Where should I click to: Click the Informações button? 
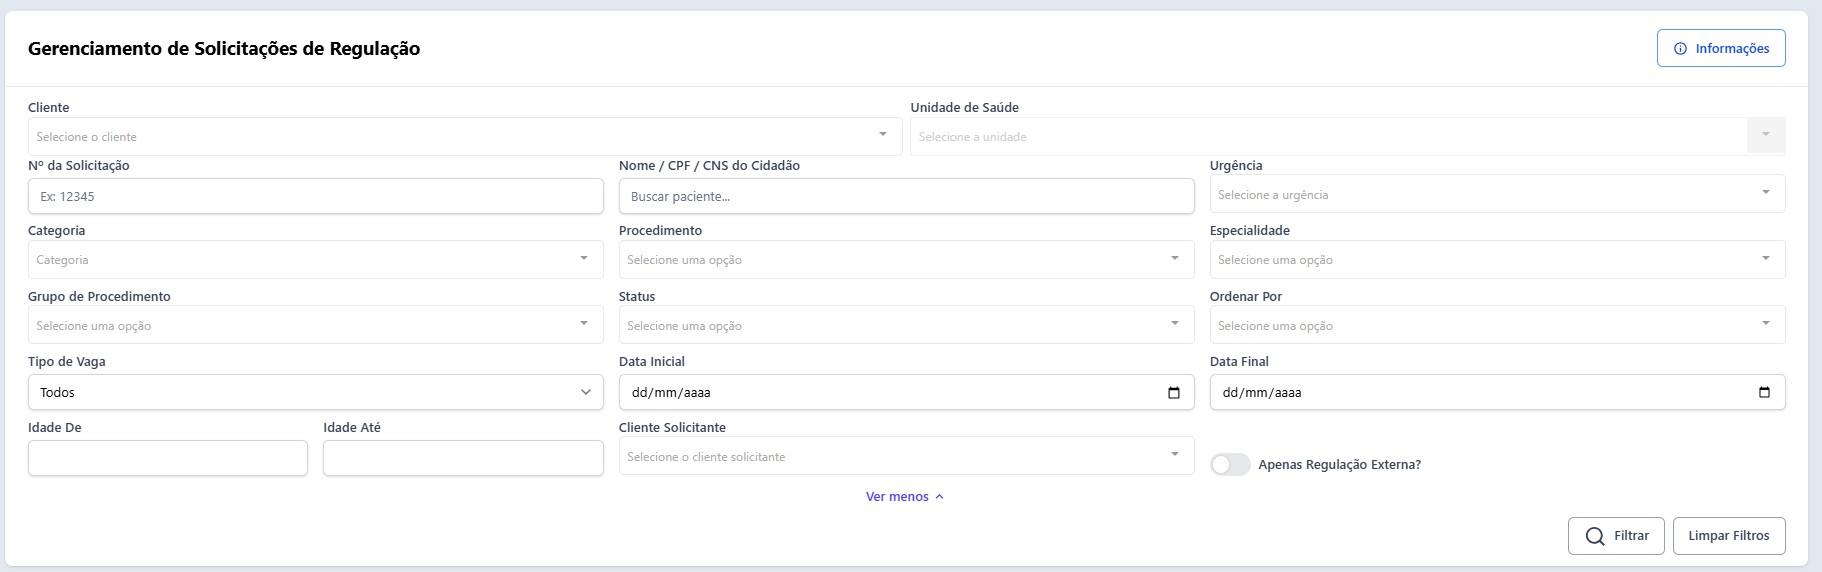pyautogui.click(x=1721, y=48)
